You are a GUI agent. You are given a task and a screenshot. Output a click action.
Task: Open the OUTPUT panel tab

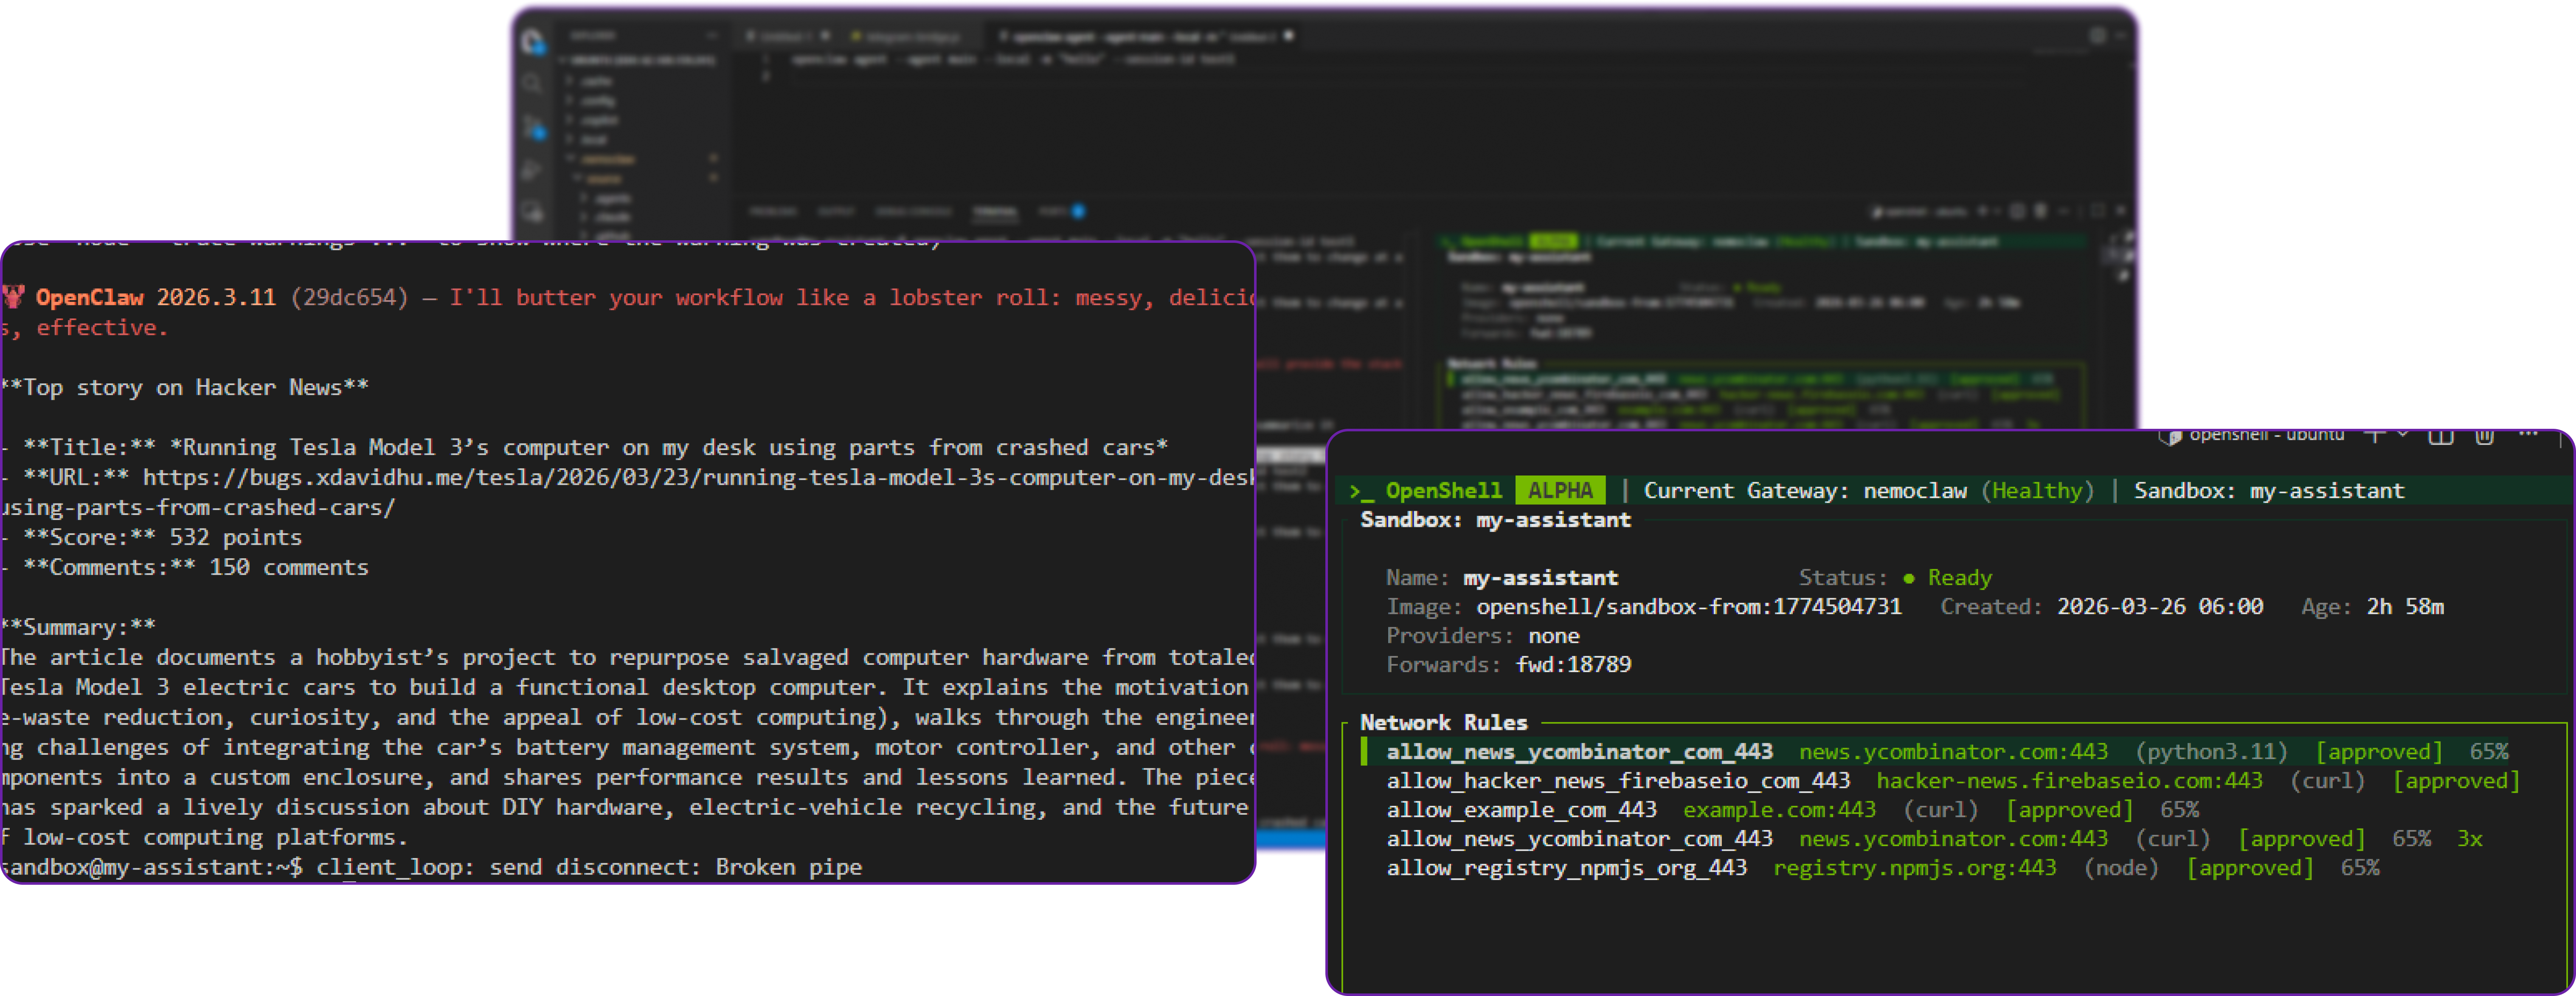click(835, 212)
